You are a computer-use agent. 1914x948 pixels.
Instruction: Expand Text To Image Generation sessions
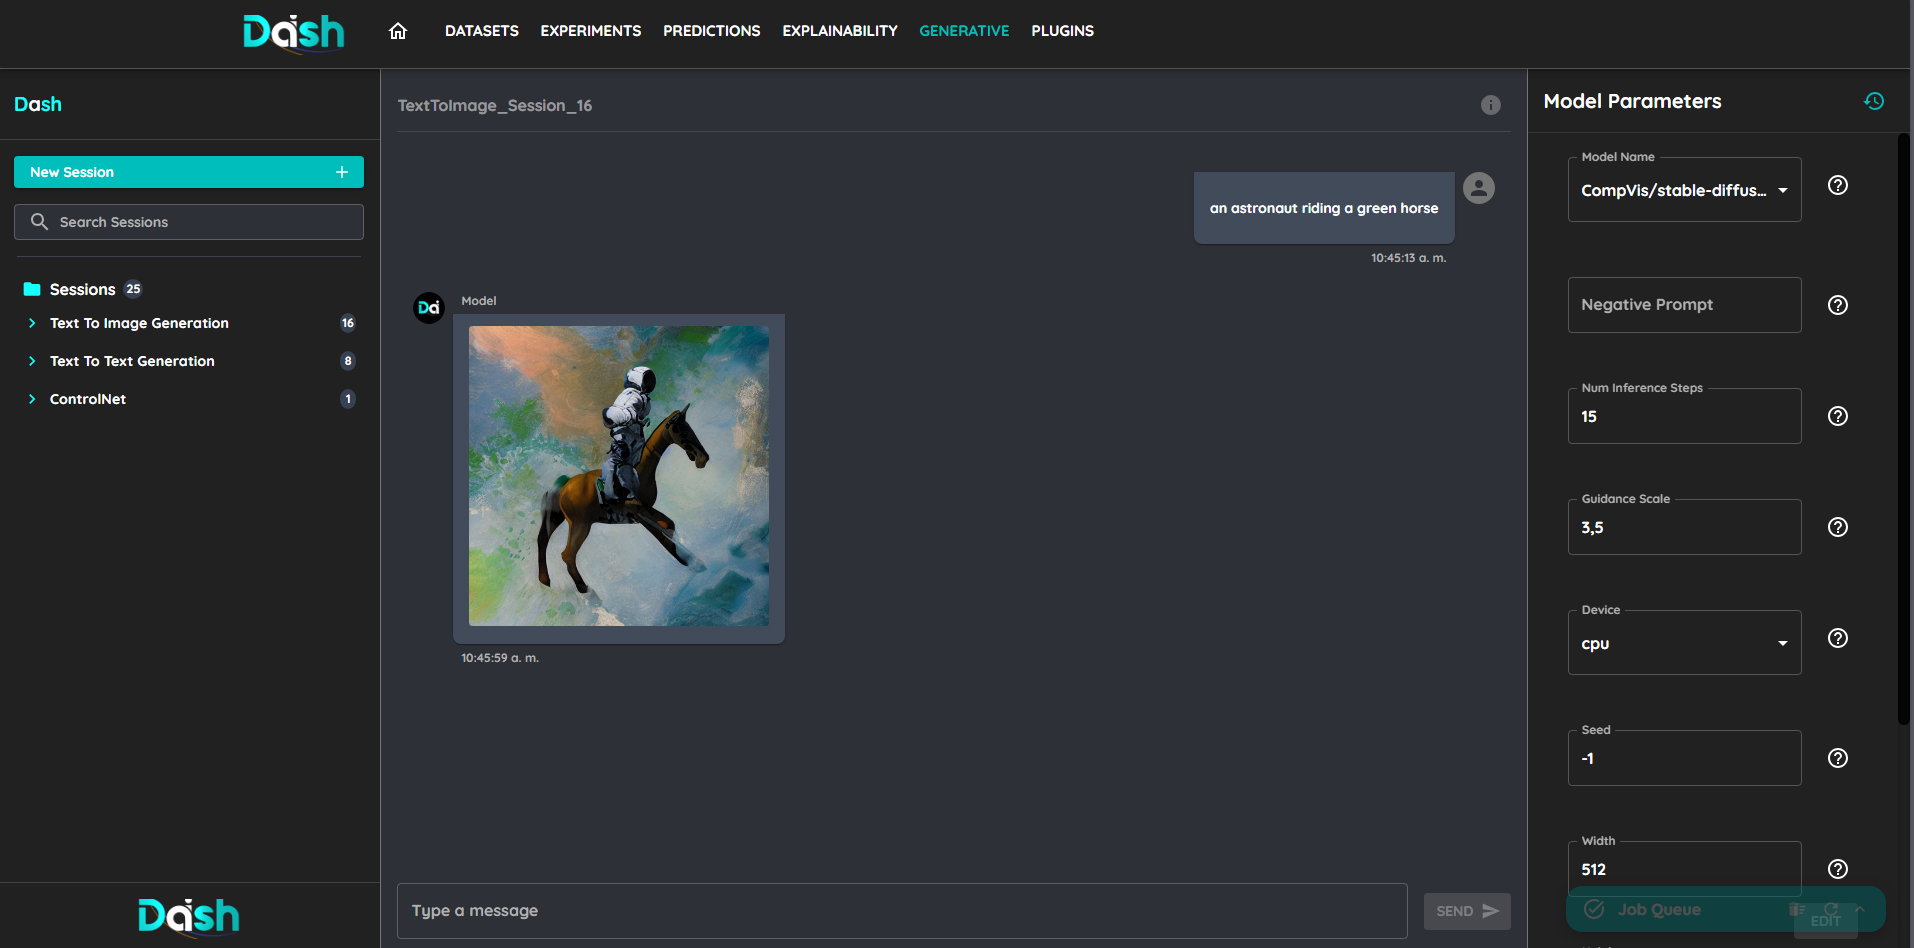32,323
